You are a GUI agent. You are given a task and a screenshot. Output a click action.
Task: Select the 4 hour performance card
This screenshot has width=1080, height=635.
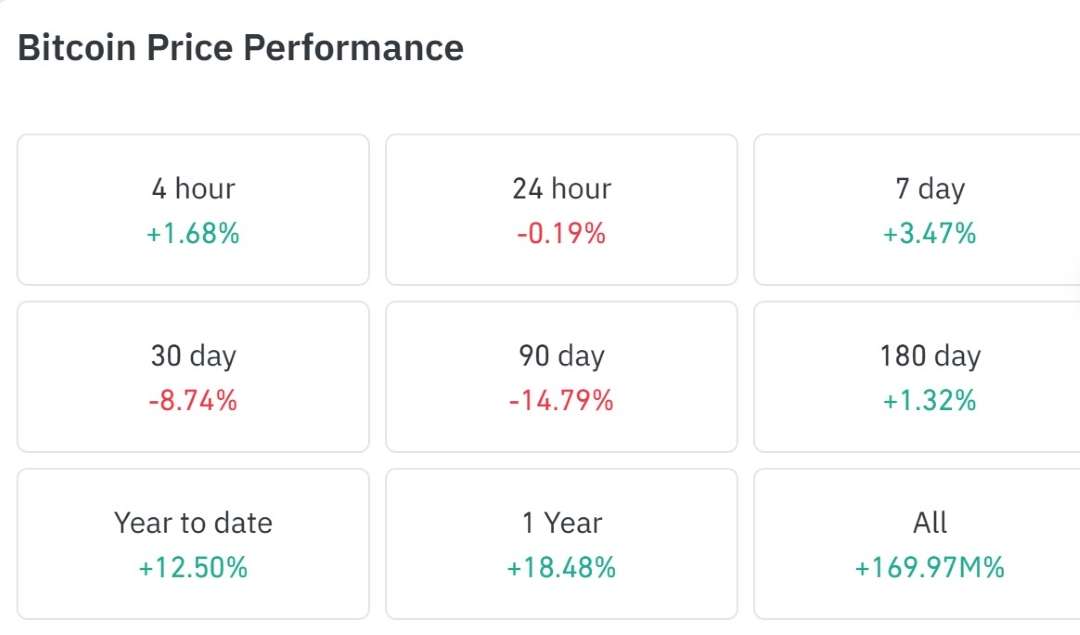point(192,208)
